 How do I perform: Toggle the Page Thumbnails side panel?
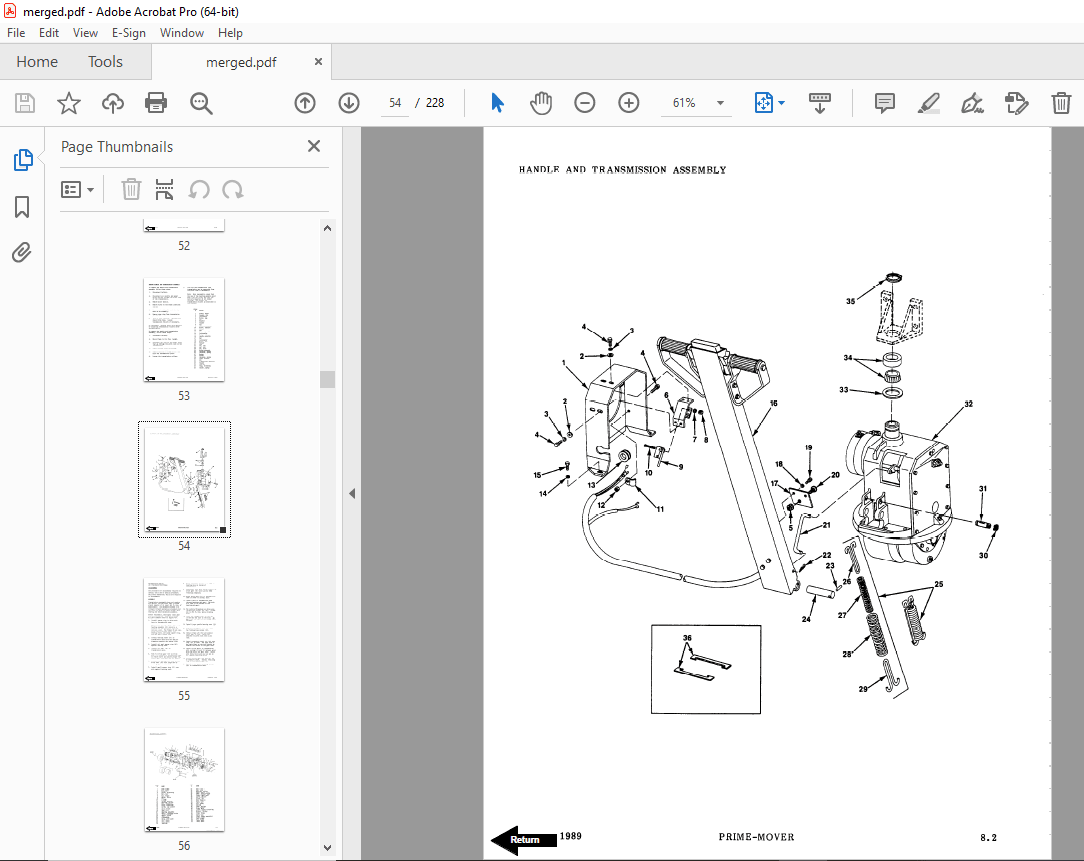coord(22,160)
